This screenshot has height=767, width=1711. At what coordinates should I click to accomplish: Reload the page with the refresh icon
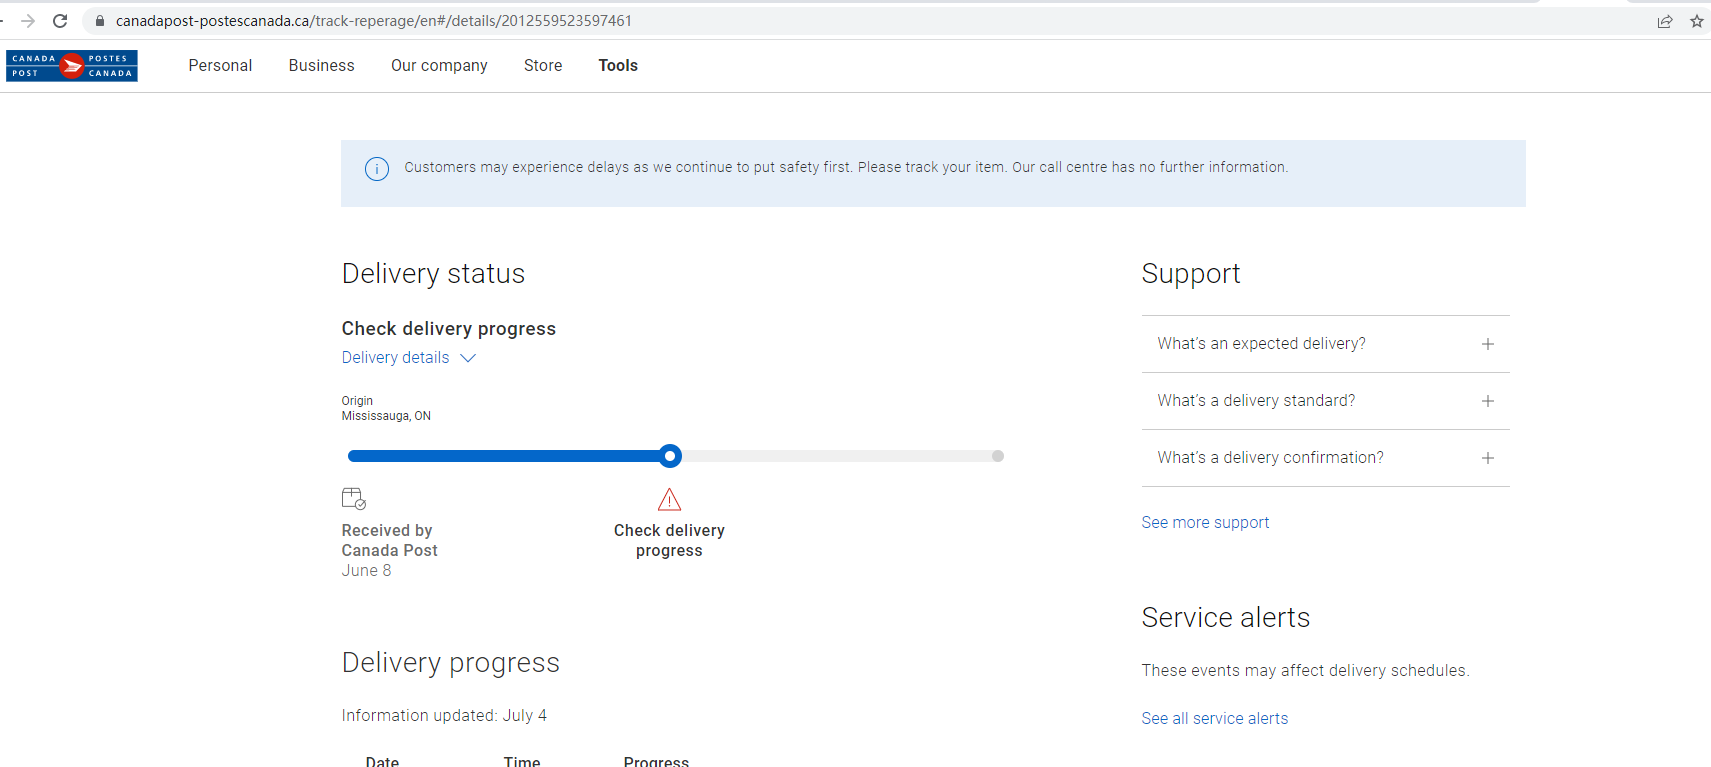60,21
